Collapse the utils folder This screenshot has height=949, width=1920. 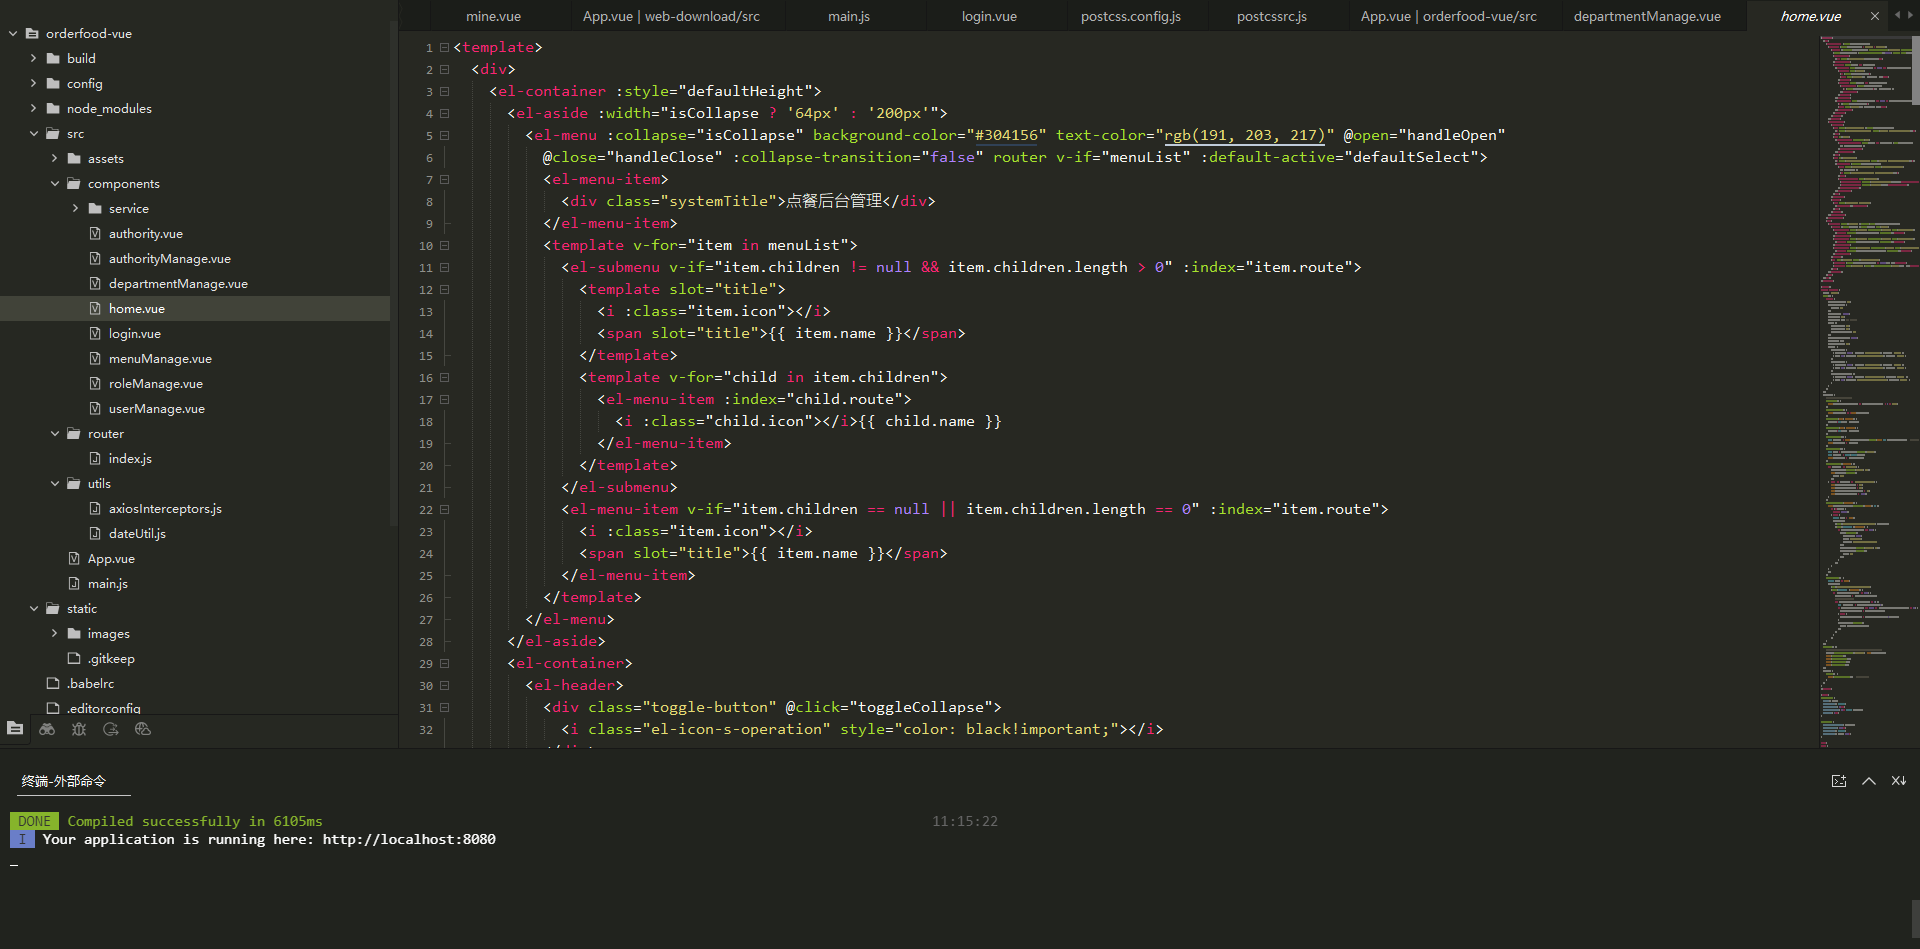click(55, 484)
